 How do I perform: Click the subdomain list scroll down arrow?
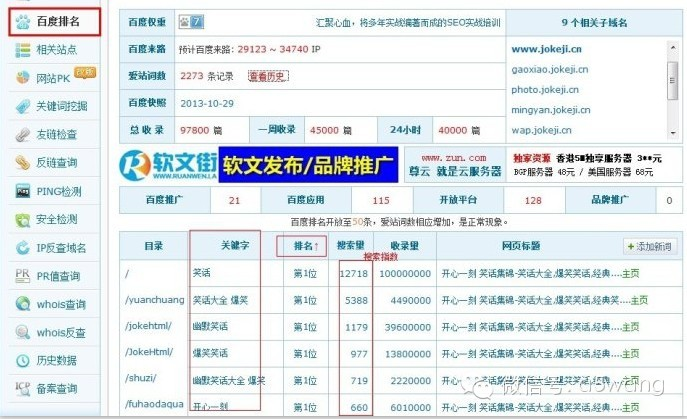(x=673, y=133)
